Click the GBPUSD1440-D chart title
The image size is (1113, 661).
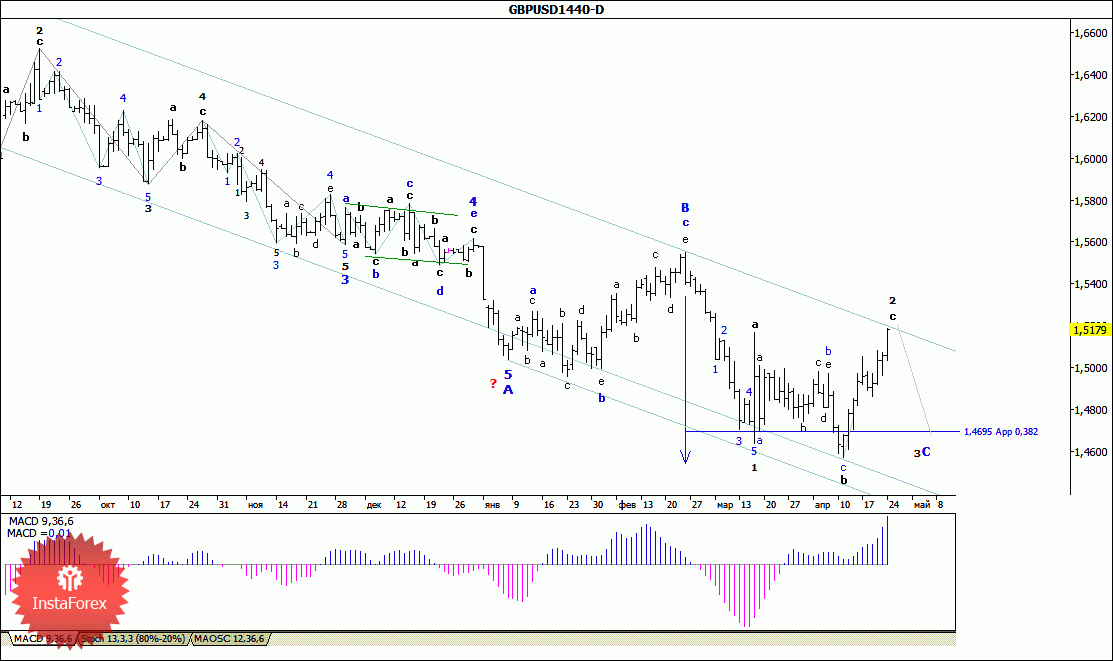556,9
